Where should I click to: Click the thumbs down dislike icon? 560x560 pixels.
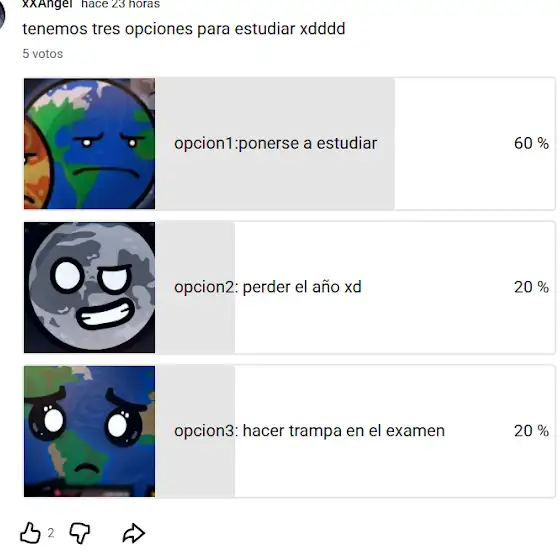(80, 533)
